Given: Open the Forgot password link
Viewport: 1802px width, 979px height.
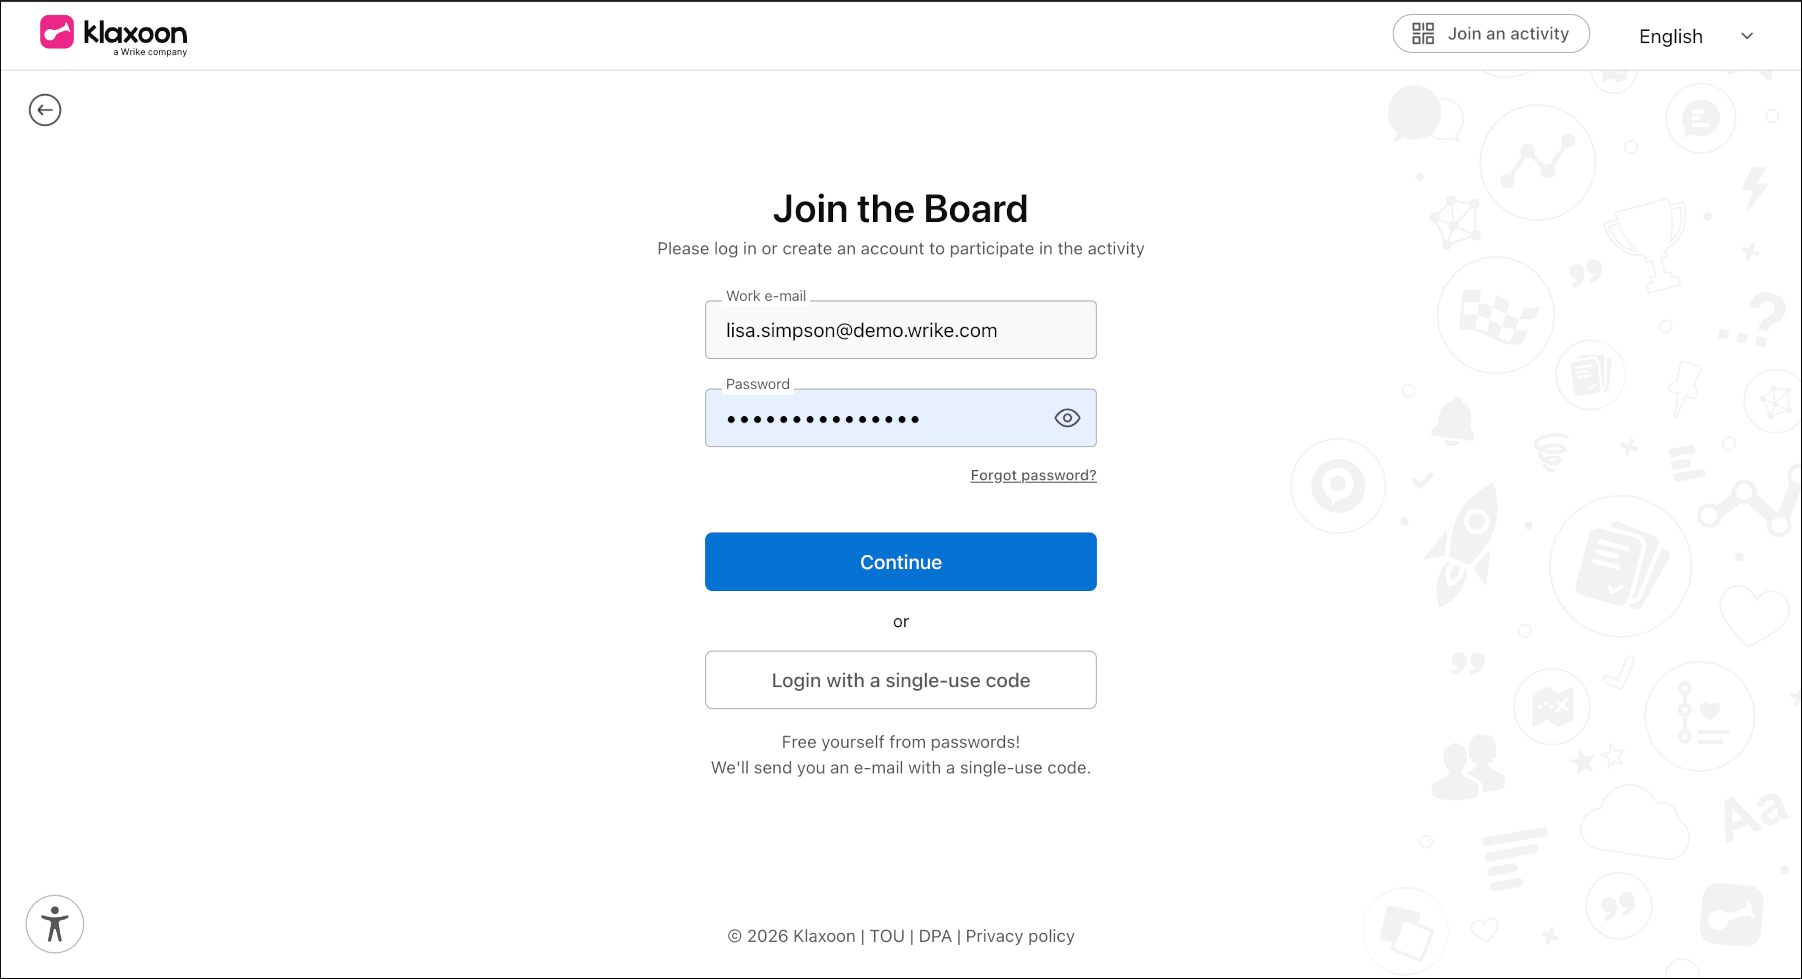Looking at the screenshot, I should [x=1033, y=475].
